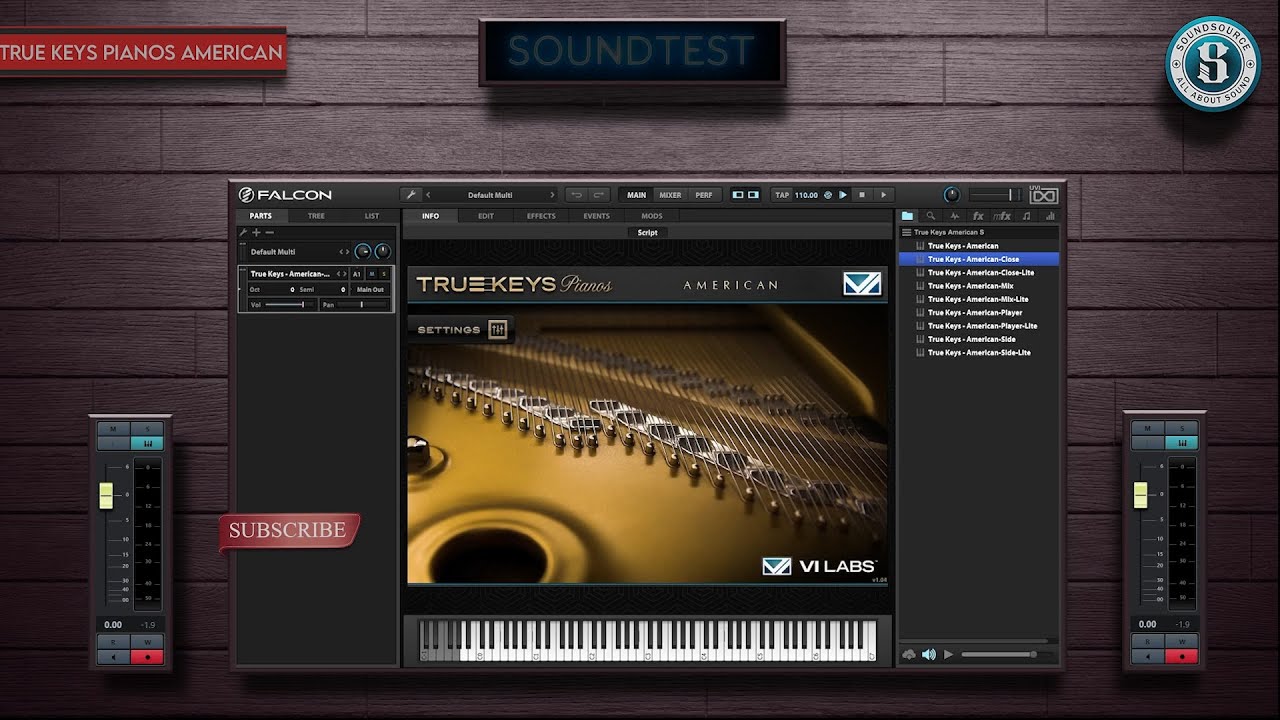Image resolution: width=1280 pixels, height=720 pixels.
Task: Select True Keys - American-Close-Lite preset
Action: tap(979, 272)
